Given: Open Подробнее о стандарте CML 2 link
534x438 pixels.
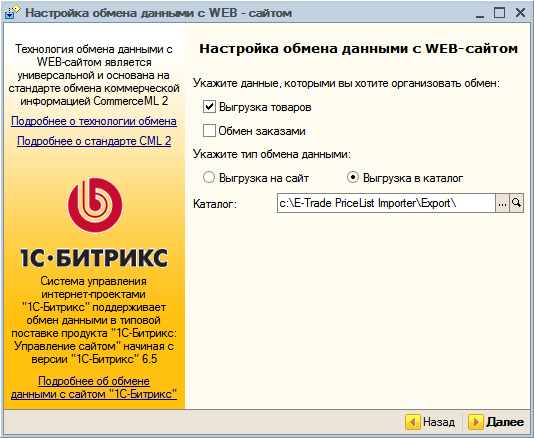Looking at the screenshot, I should tap(94, 141).
